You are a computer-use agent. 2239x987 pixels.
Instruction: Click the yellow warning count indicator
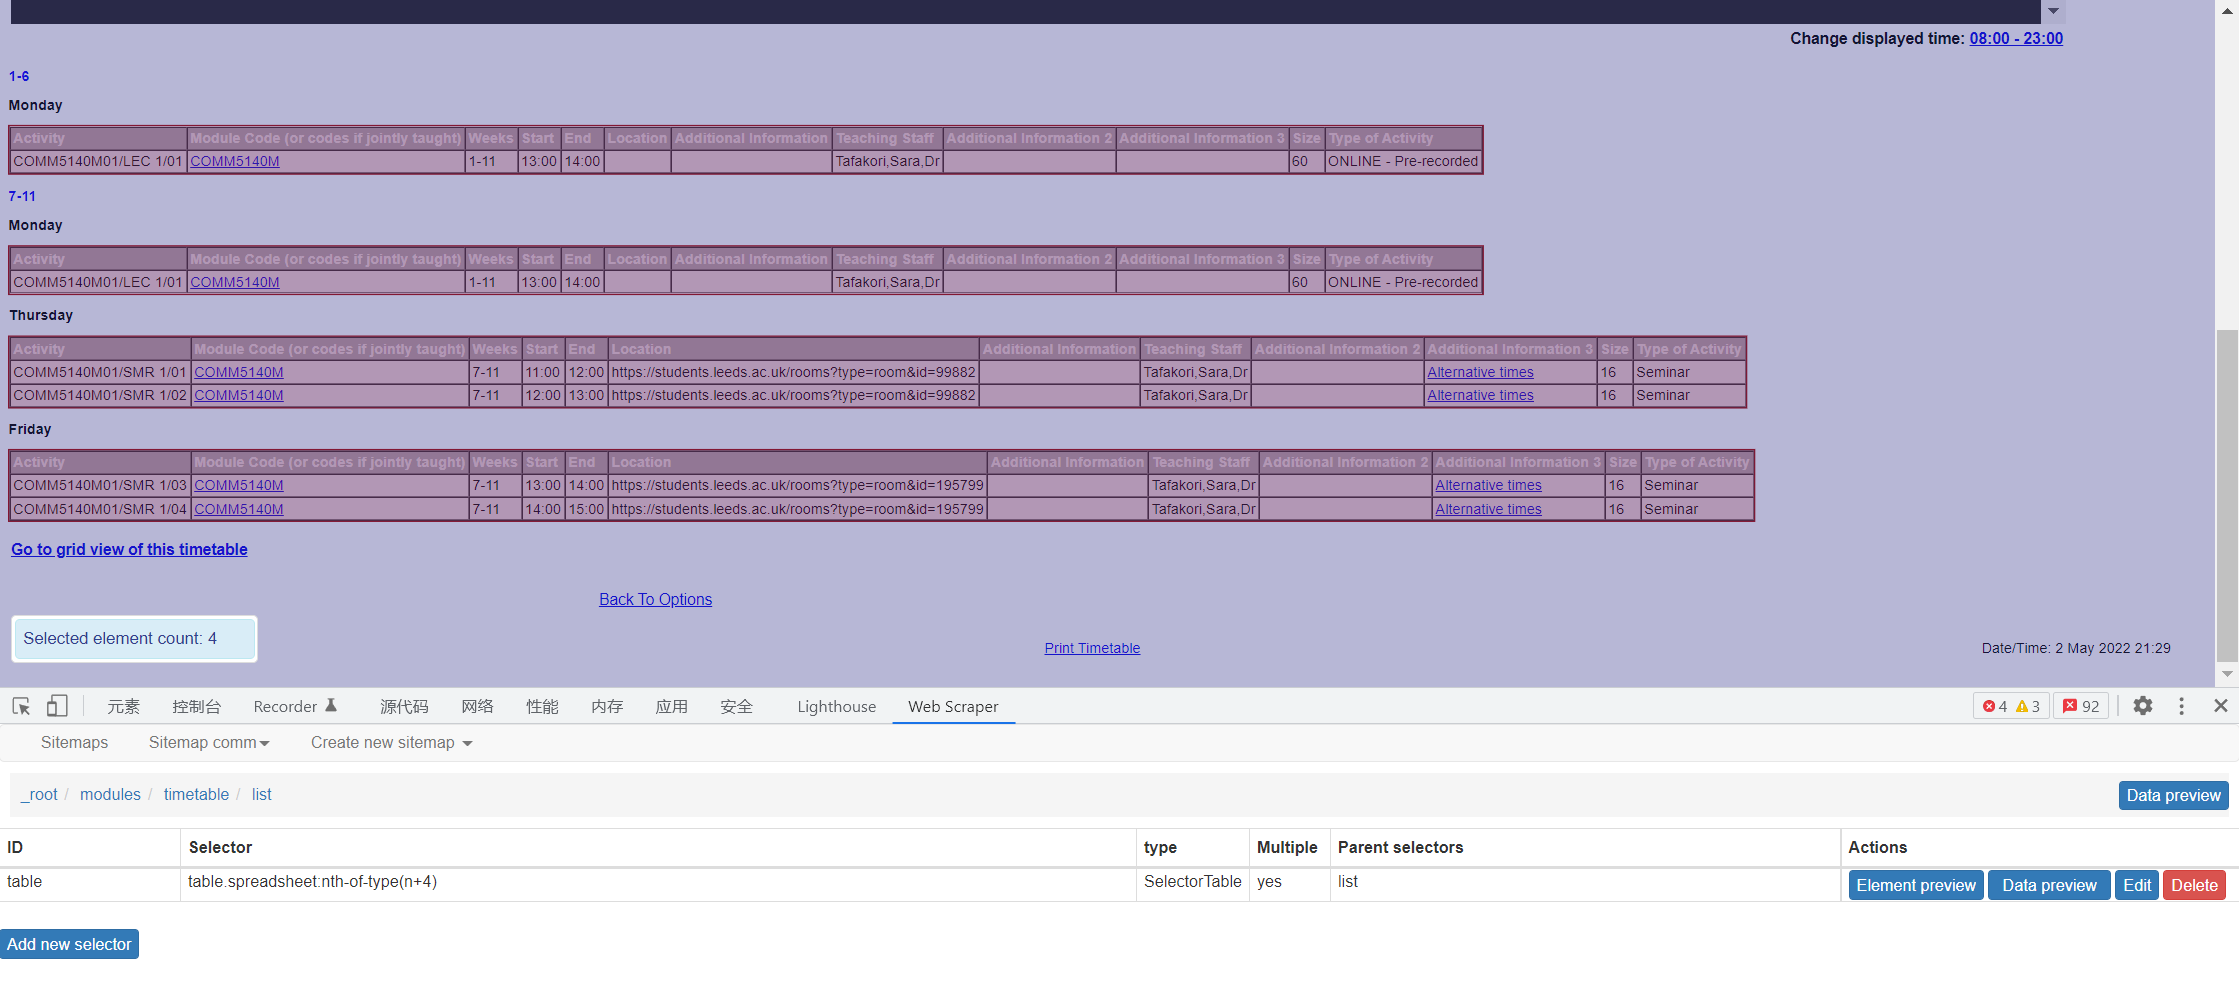2028,706
